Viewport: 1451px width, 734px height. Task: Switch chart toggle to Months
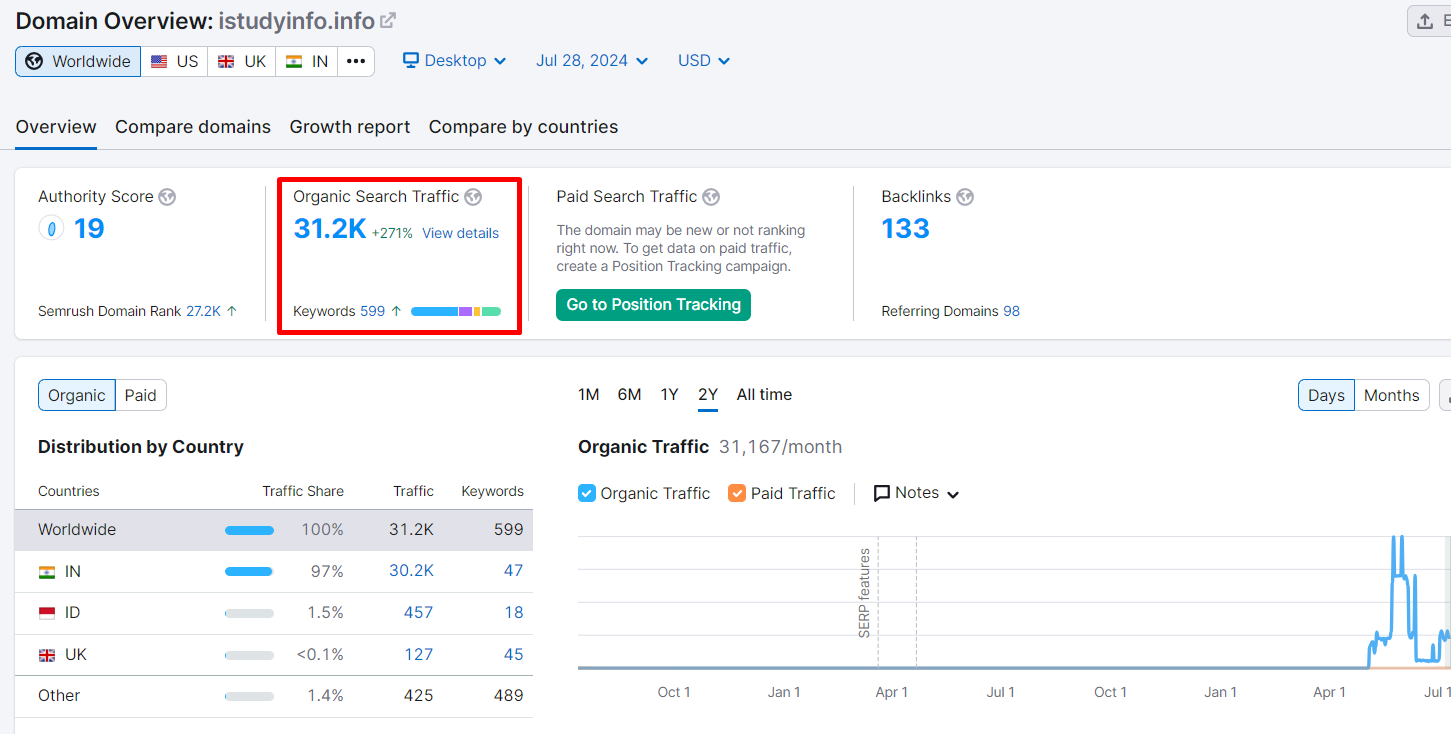pos(1392,395)
